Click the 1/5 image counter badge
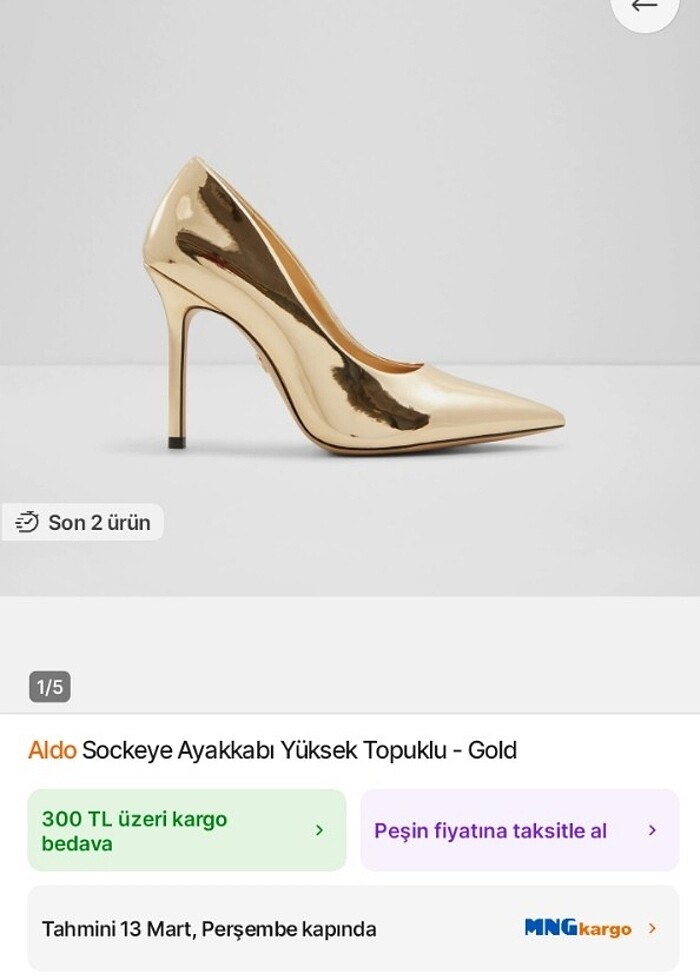The image size is (700, 980). pos(50,687)
